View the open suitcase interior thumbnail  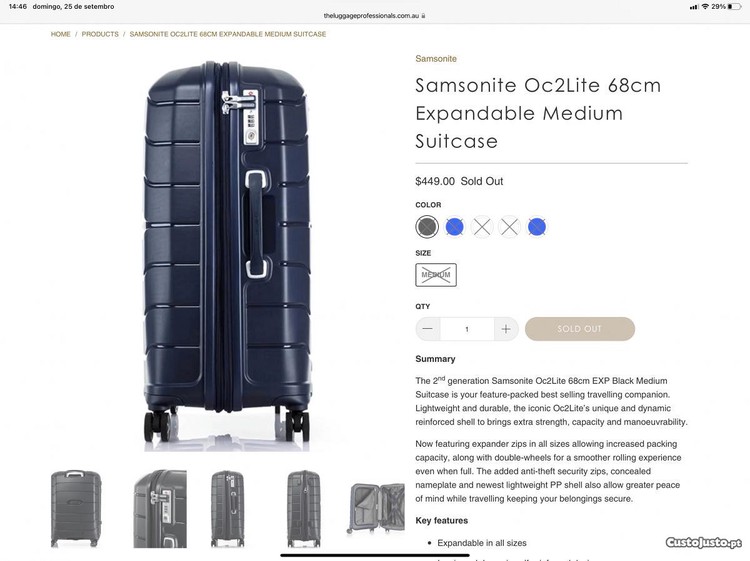376,508
